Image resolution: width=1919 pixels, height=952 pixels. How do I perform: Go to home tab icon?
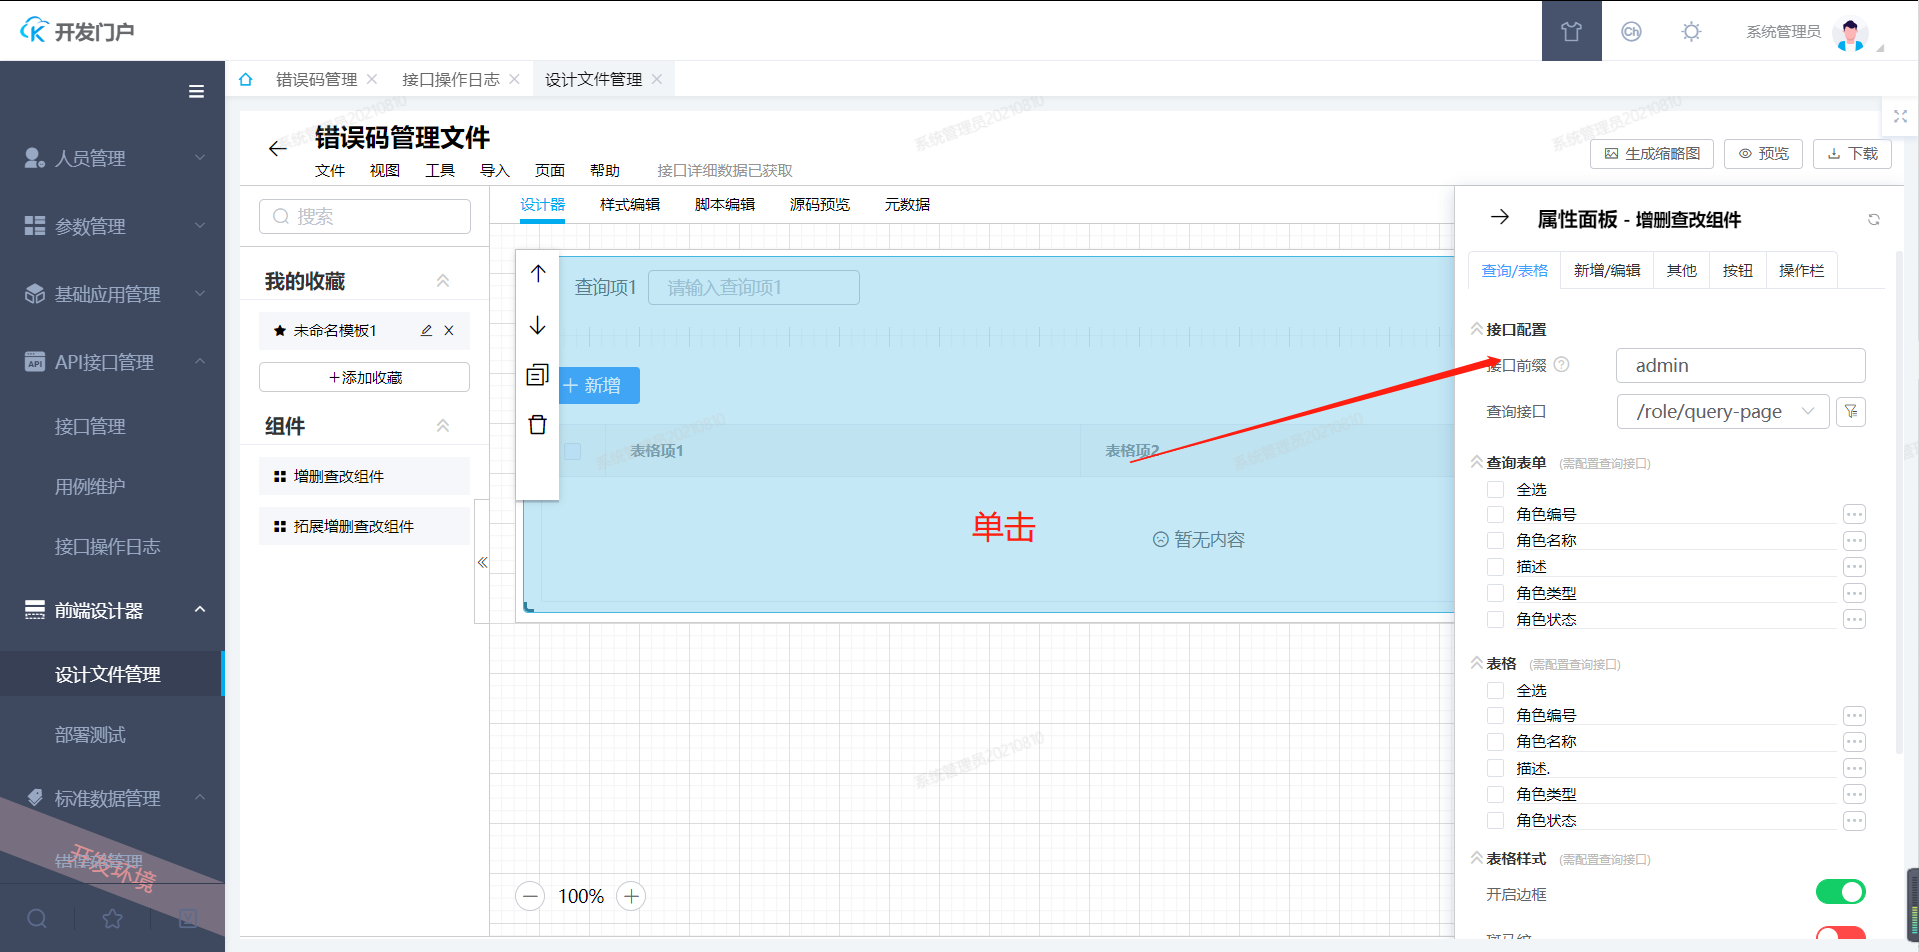[x=246, y=79]
